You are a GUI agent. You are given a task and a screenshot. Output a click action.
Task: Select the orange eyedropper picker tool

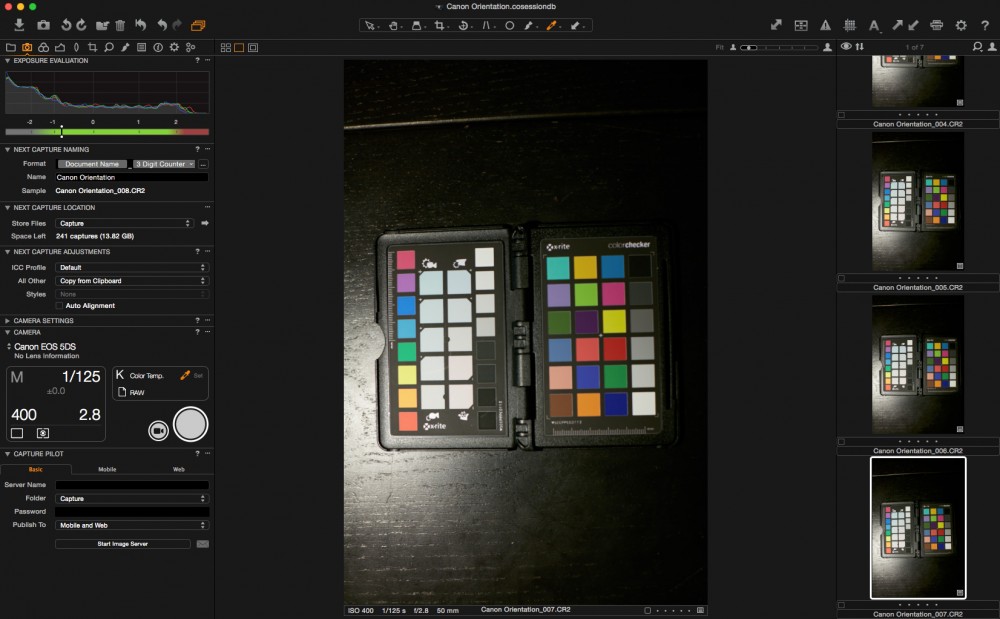551,25
